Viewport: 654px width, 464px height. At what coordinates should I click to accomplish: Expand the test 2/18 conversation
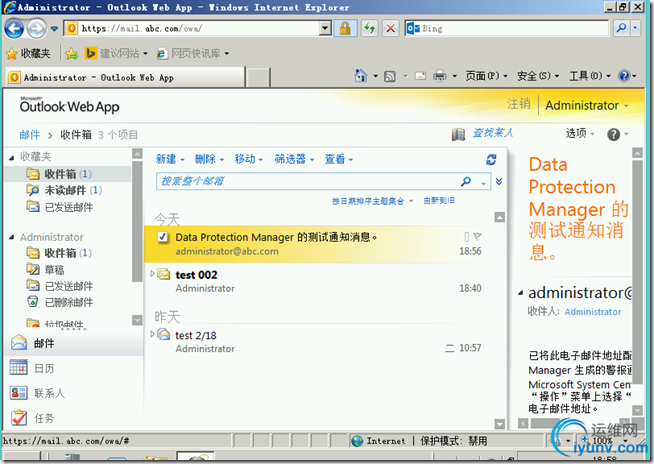point(152,334)
